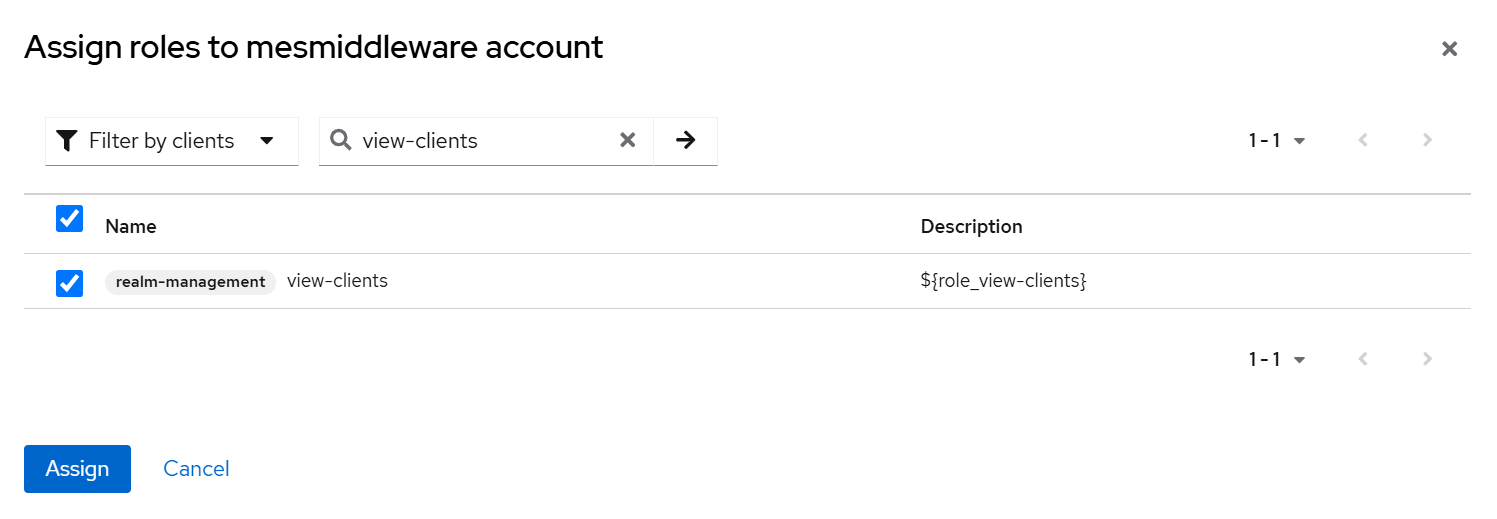
Task: Click the Name column header
Action: click(x=131, y=227)
